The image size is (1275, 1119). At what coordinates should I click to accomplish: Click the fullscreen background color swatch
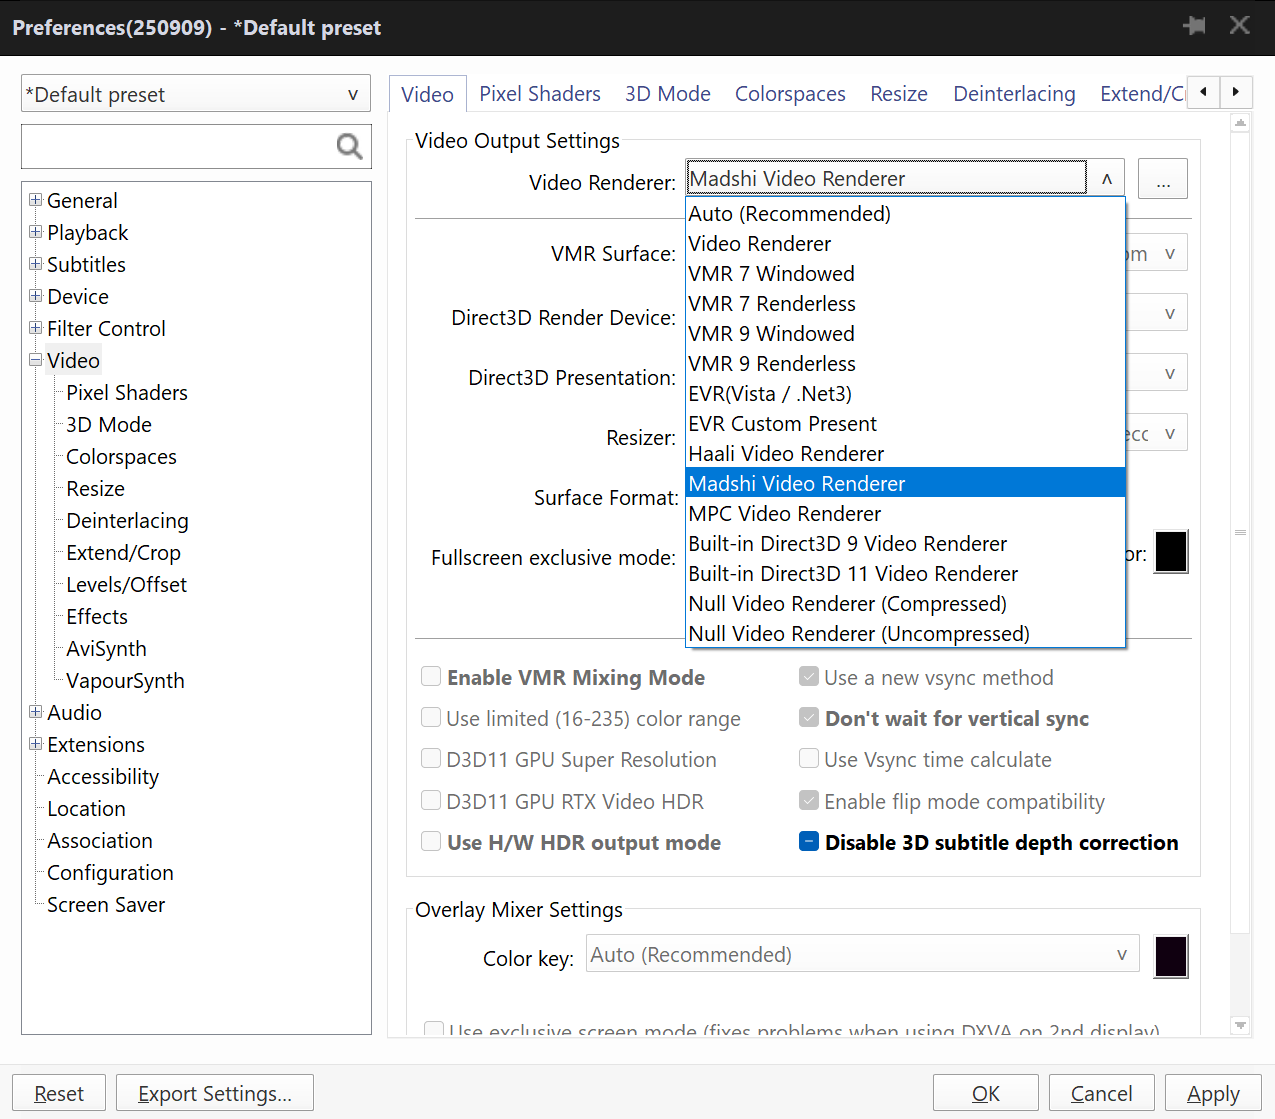1171,552
